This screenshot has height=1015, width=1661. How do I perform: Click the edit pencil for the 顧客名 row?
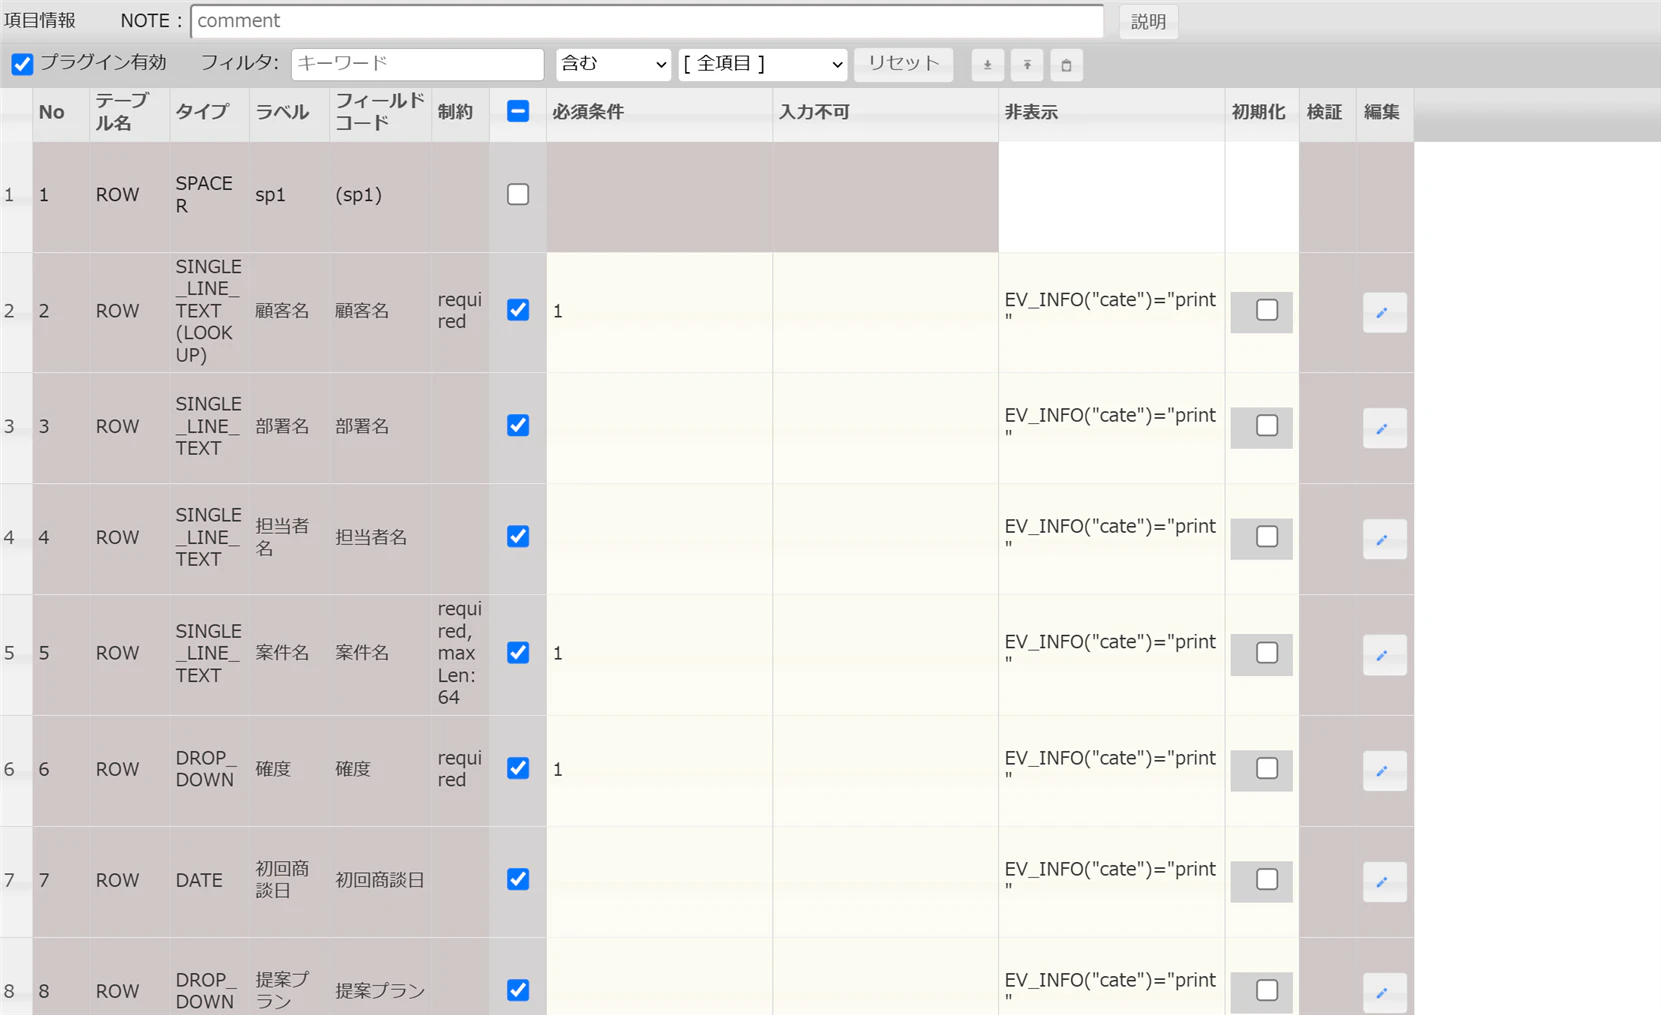click(x=1384, y=312)
